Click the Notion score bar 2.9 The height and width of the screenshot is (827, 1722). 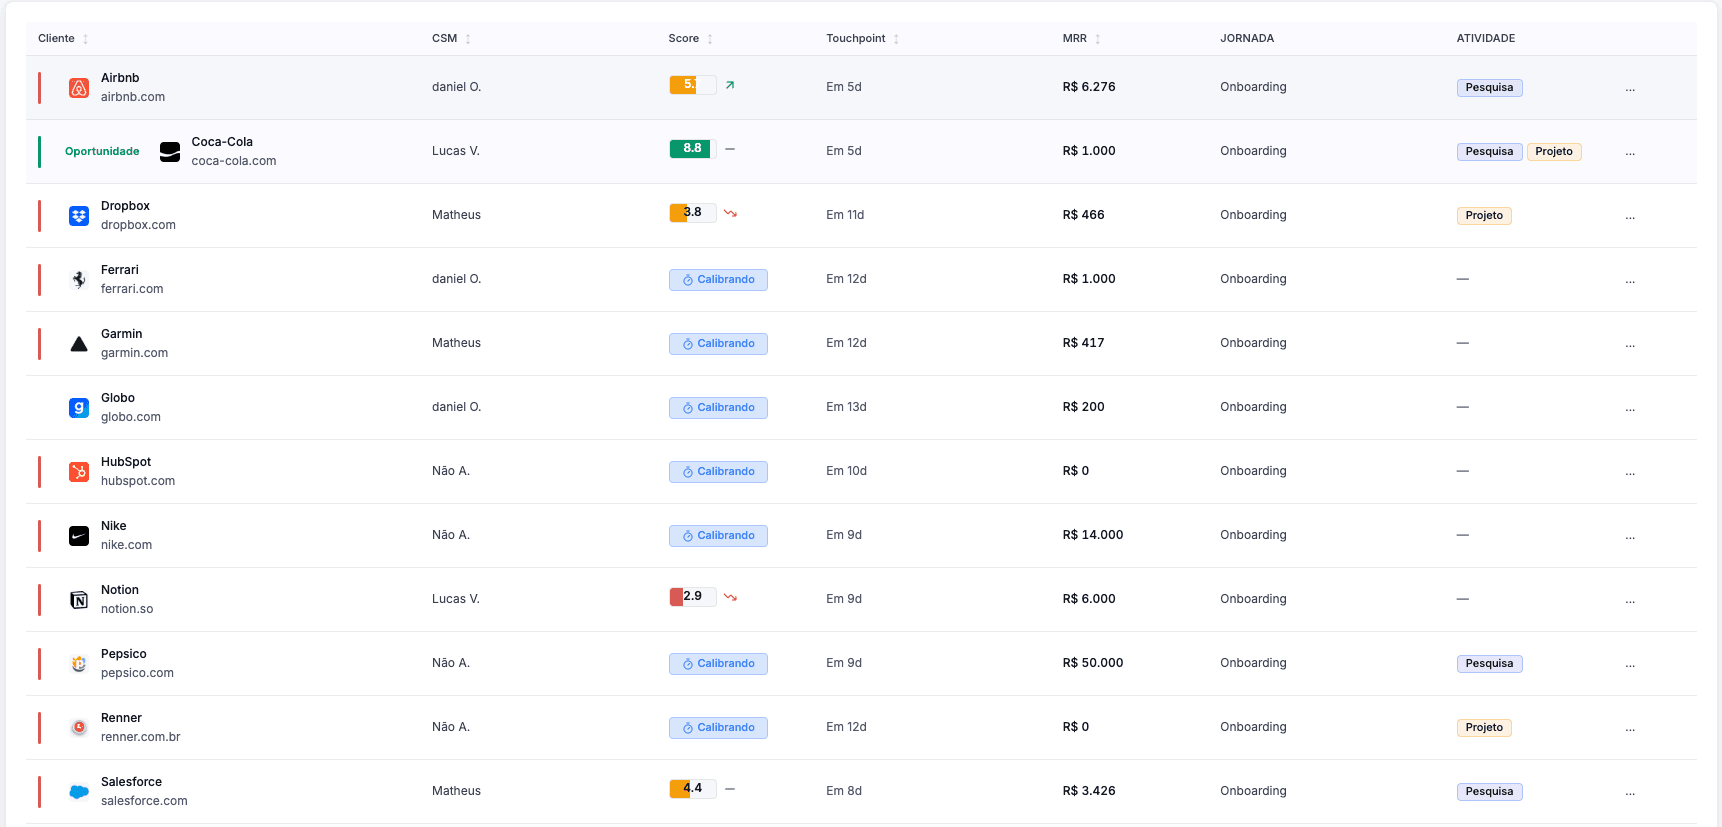click(x=693, y=597)
